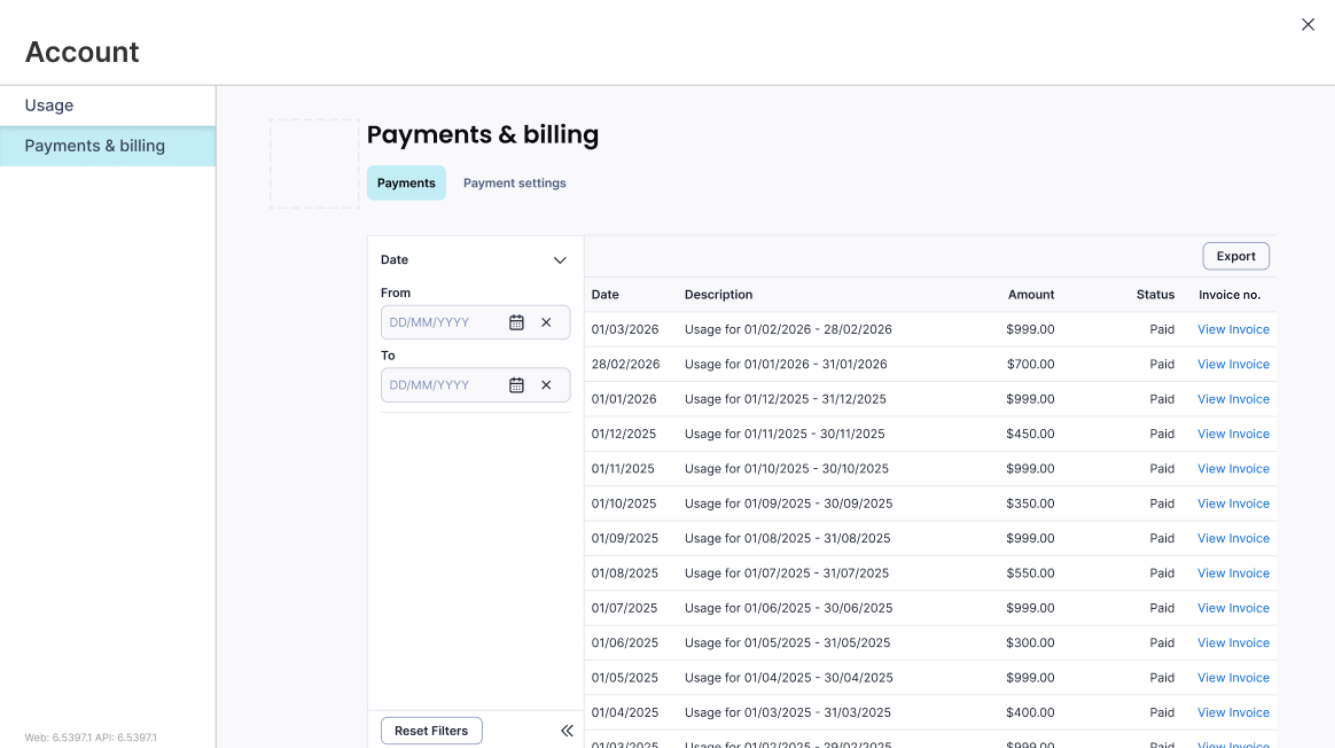The image size is (1335, 748).
Task: Switch to Payment settings tab
Action: [x=514, y=183]
